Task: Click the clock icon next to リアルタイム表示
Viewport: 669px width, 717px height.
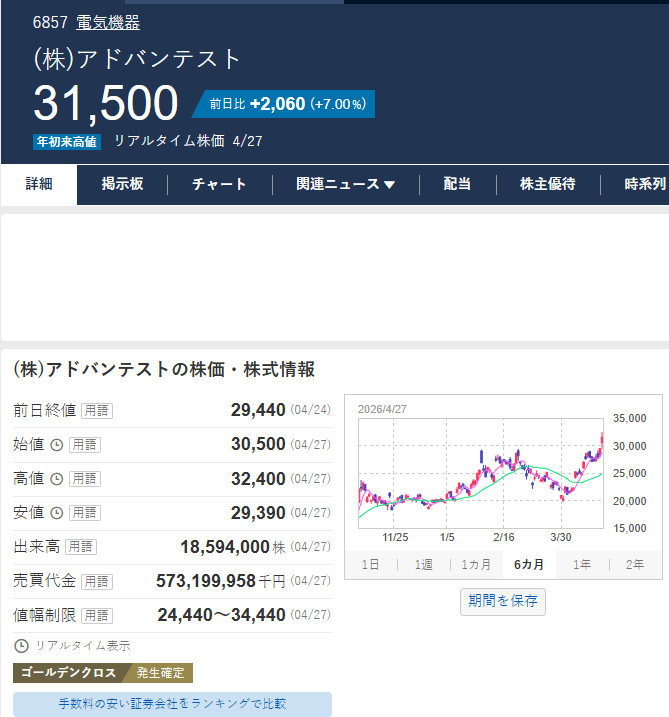Action: [x=21, y=646]
